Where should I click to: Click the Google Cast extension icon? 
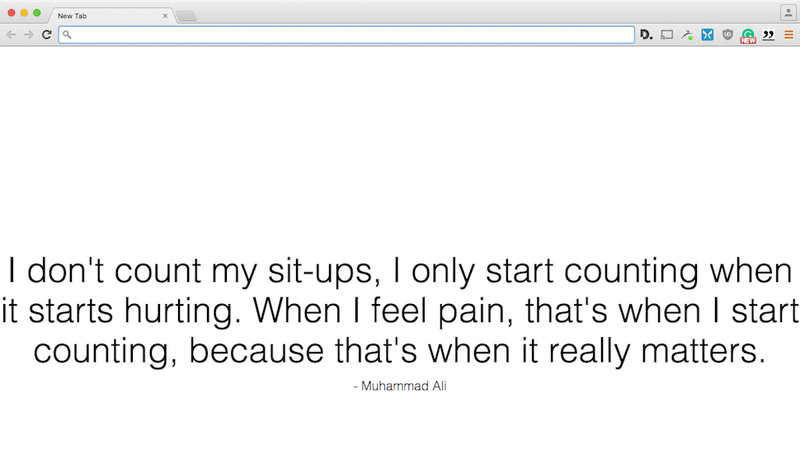(x=667, y=35)
